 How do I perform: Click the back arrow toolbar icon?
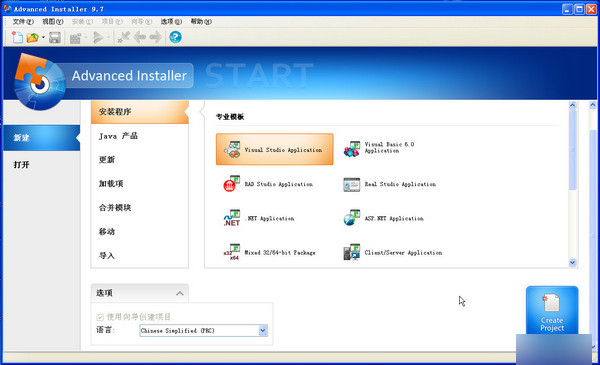coord(140,37)
